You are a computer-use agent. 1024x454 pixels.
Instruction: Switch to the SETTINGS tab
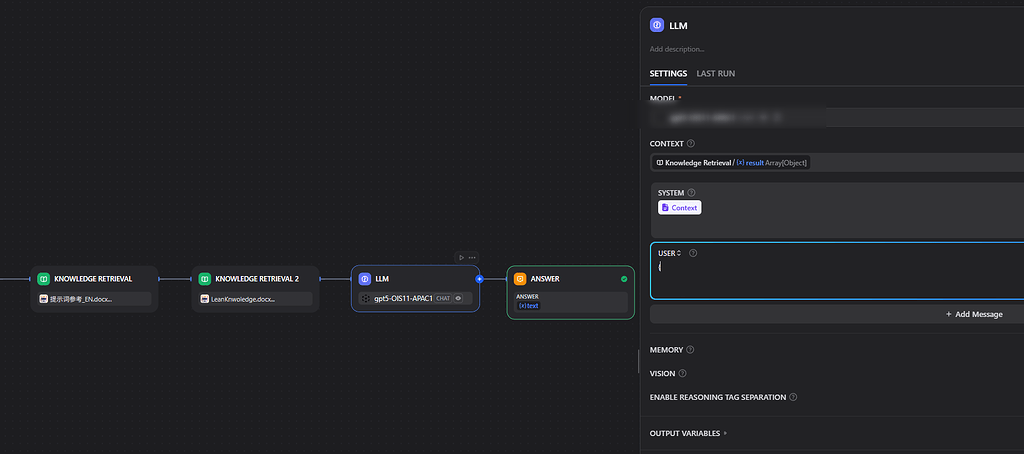[668, 74]
